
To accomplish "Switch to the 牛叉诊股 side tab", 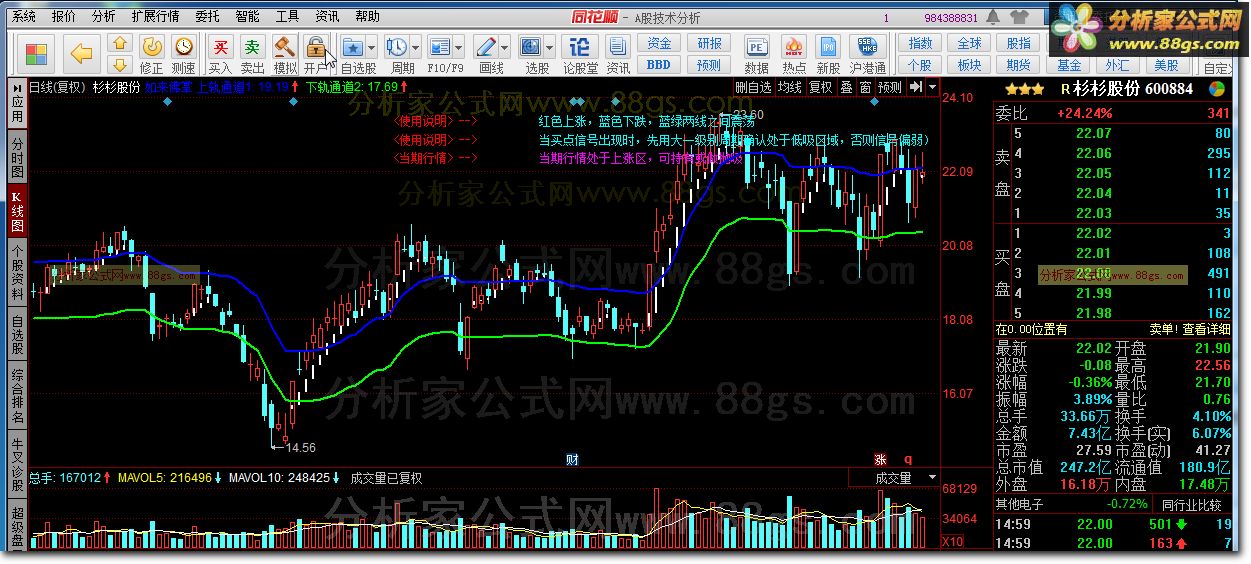I will coord(17,465).
